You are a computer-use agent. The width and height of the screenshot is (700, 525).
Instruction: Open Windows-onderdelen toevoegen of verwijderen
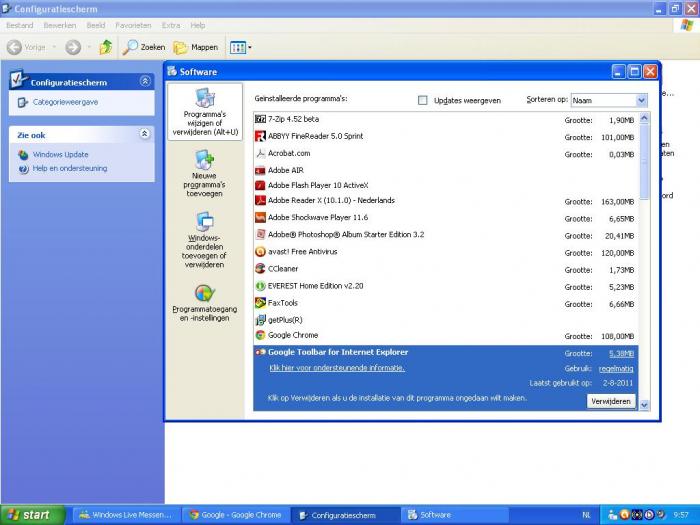pos(204,240)
